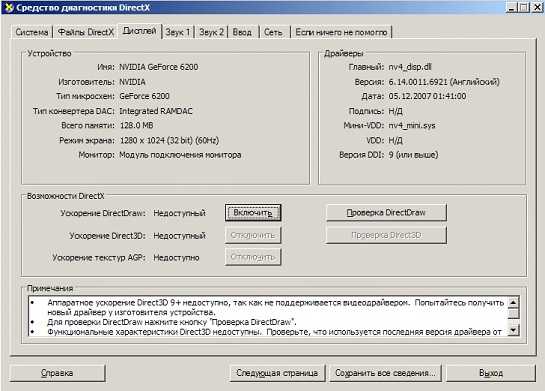This screenshot has width=545, height=391.
Task: Open the Файлы DirectX tab
Action: coord(86,32)
